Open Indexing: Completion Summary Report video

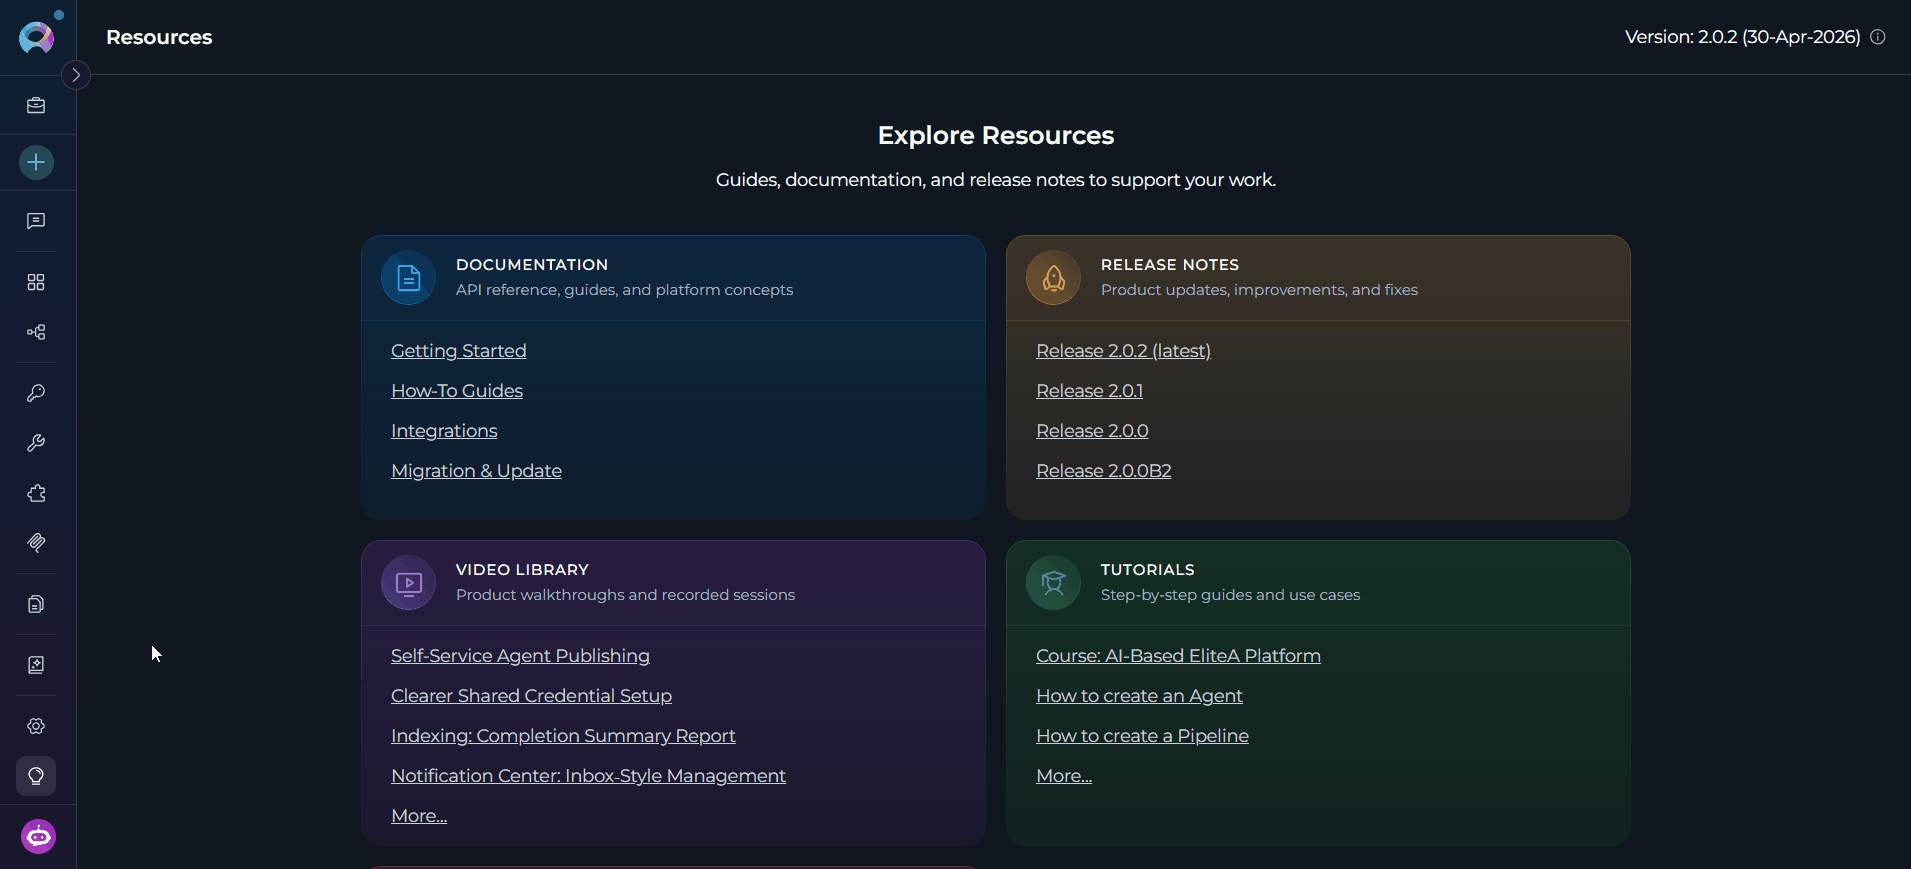tap(563, 736)
